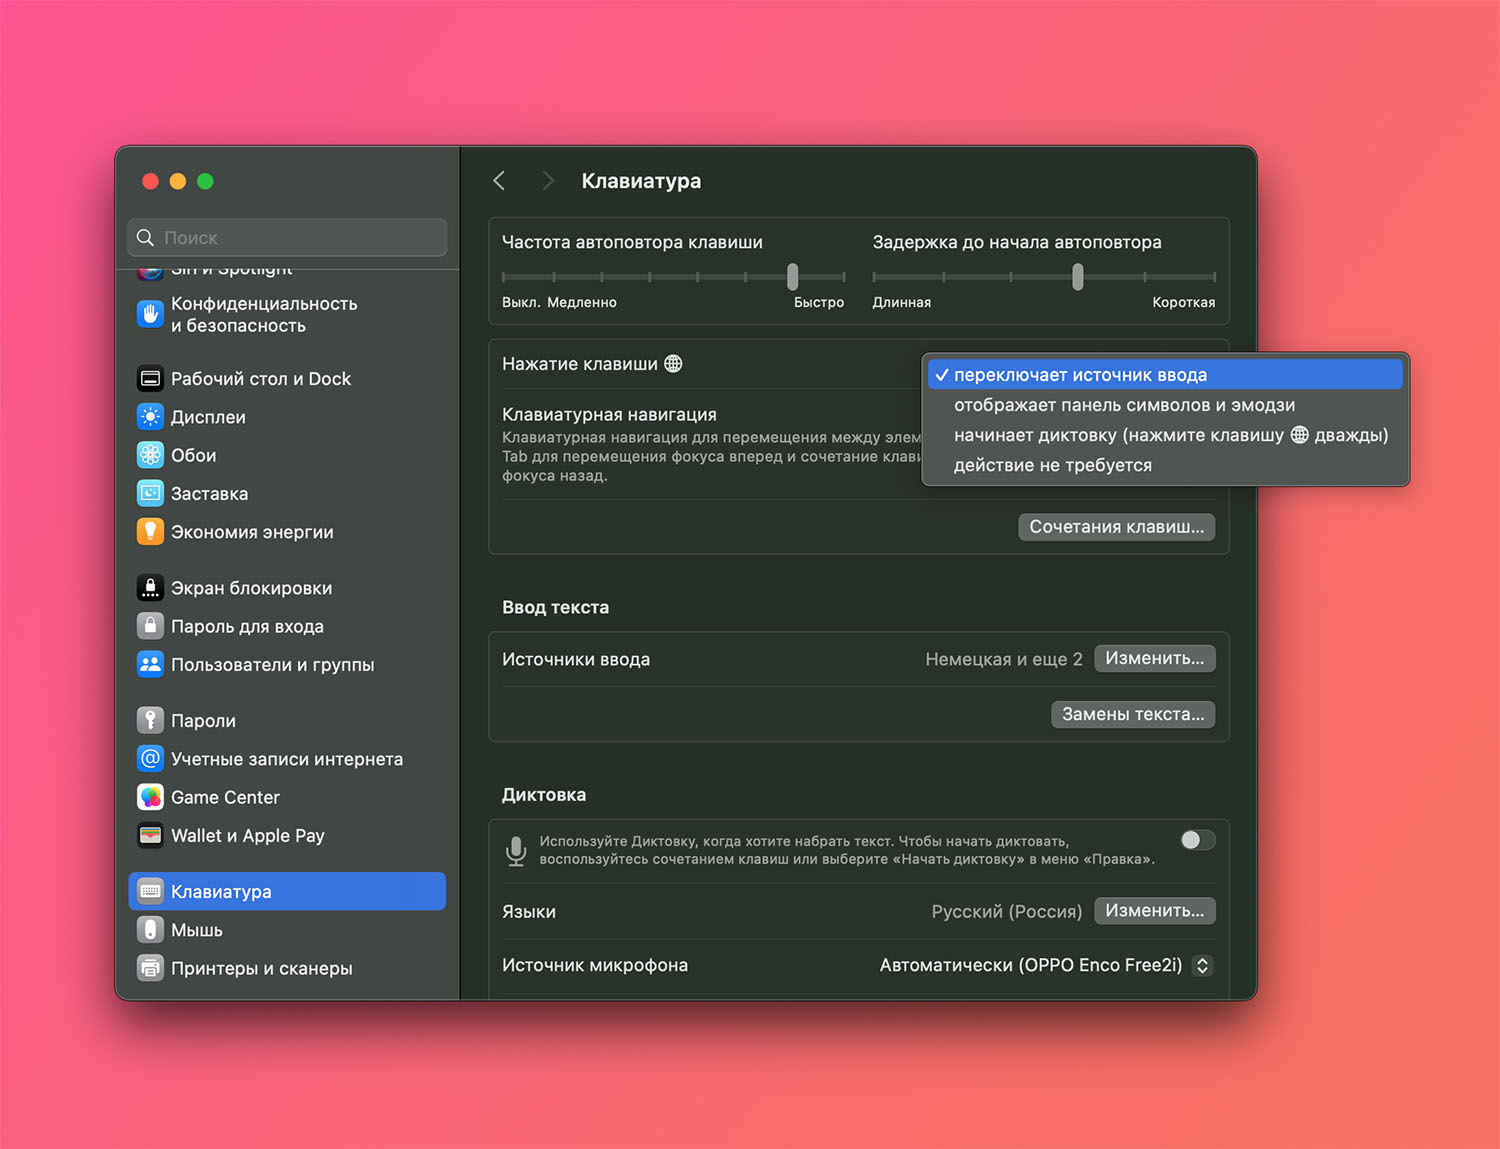
Task: Click the Обои wallpaper flower icon
Action: pos(150,455)
